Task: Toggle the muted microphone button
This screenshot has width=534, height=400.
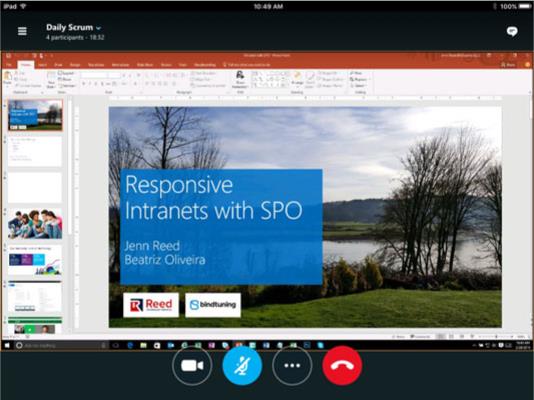Action: tap(242, 366)
